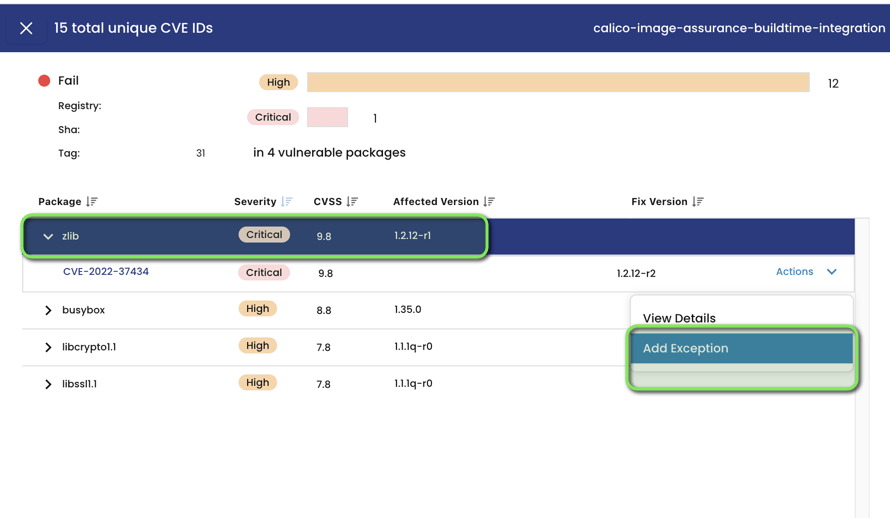Collapse the zlib package row
This screenshot has width=890, height=518.
[x=48, y=237]
